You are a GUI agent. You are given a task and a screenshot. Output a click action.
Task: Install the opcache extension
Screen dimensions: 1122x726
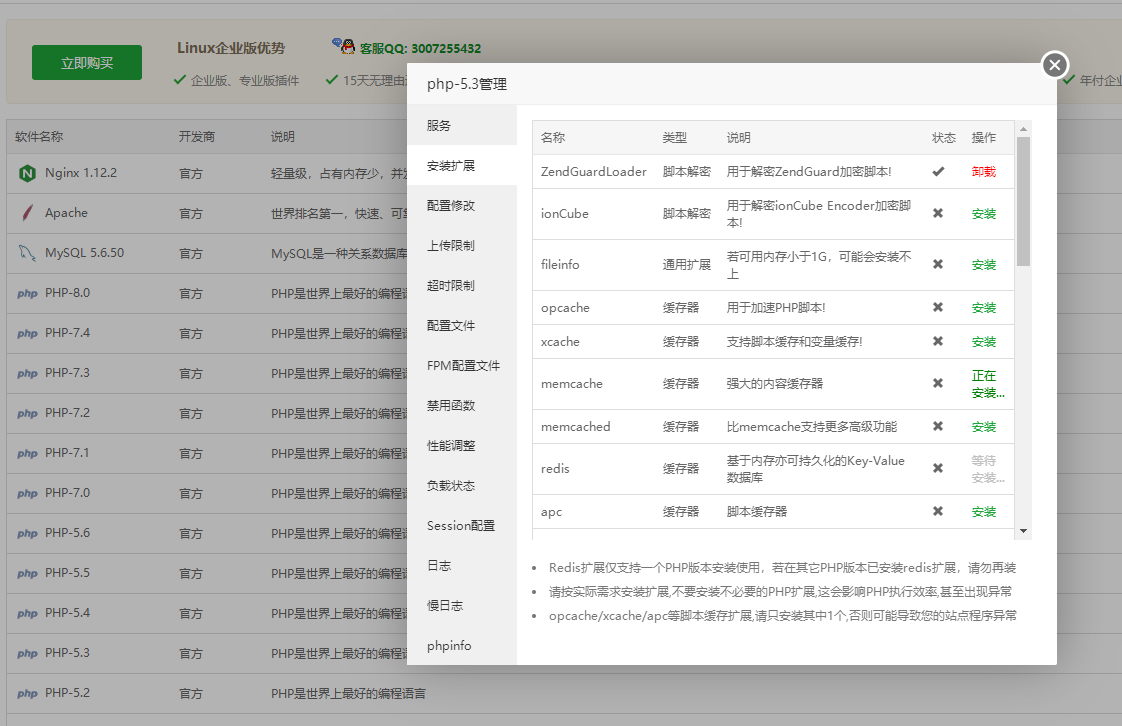pos(983,308)
